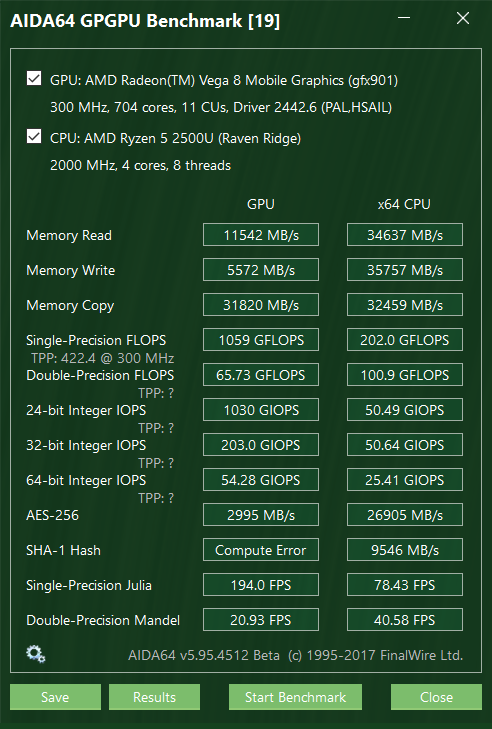
Task: Uncheck the AMD Radeon Vega 8 GPU checkbox
Action: [x=34, y=79]
